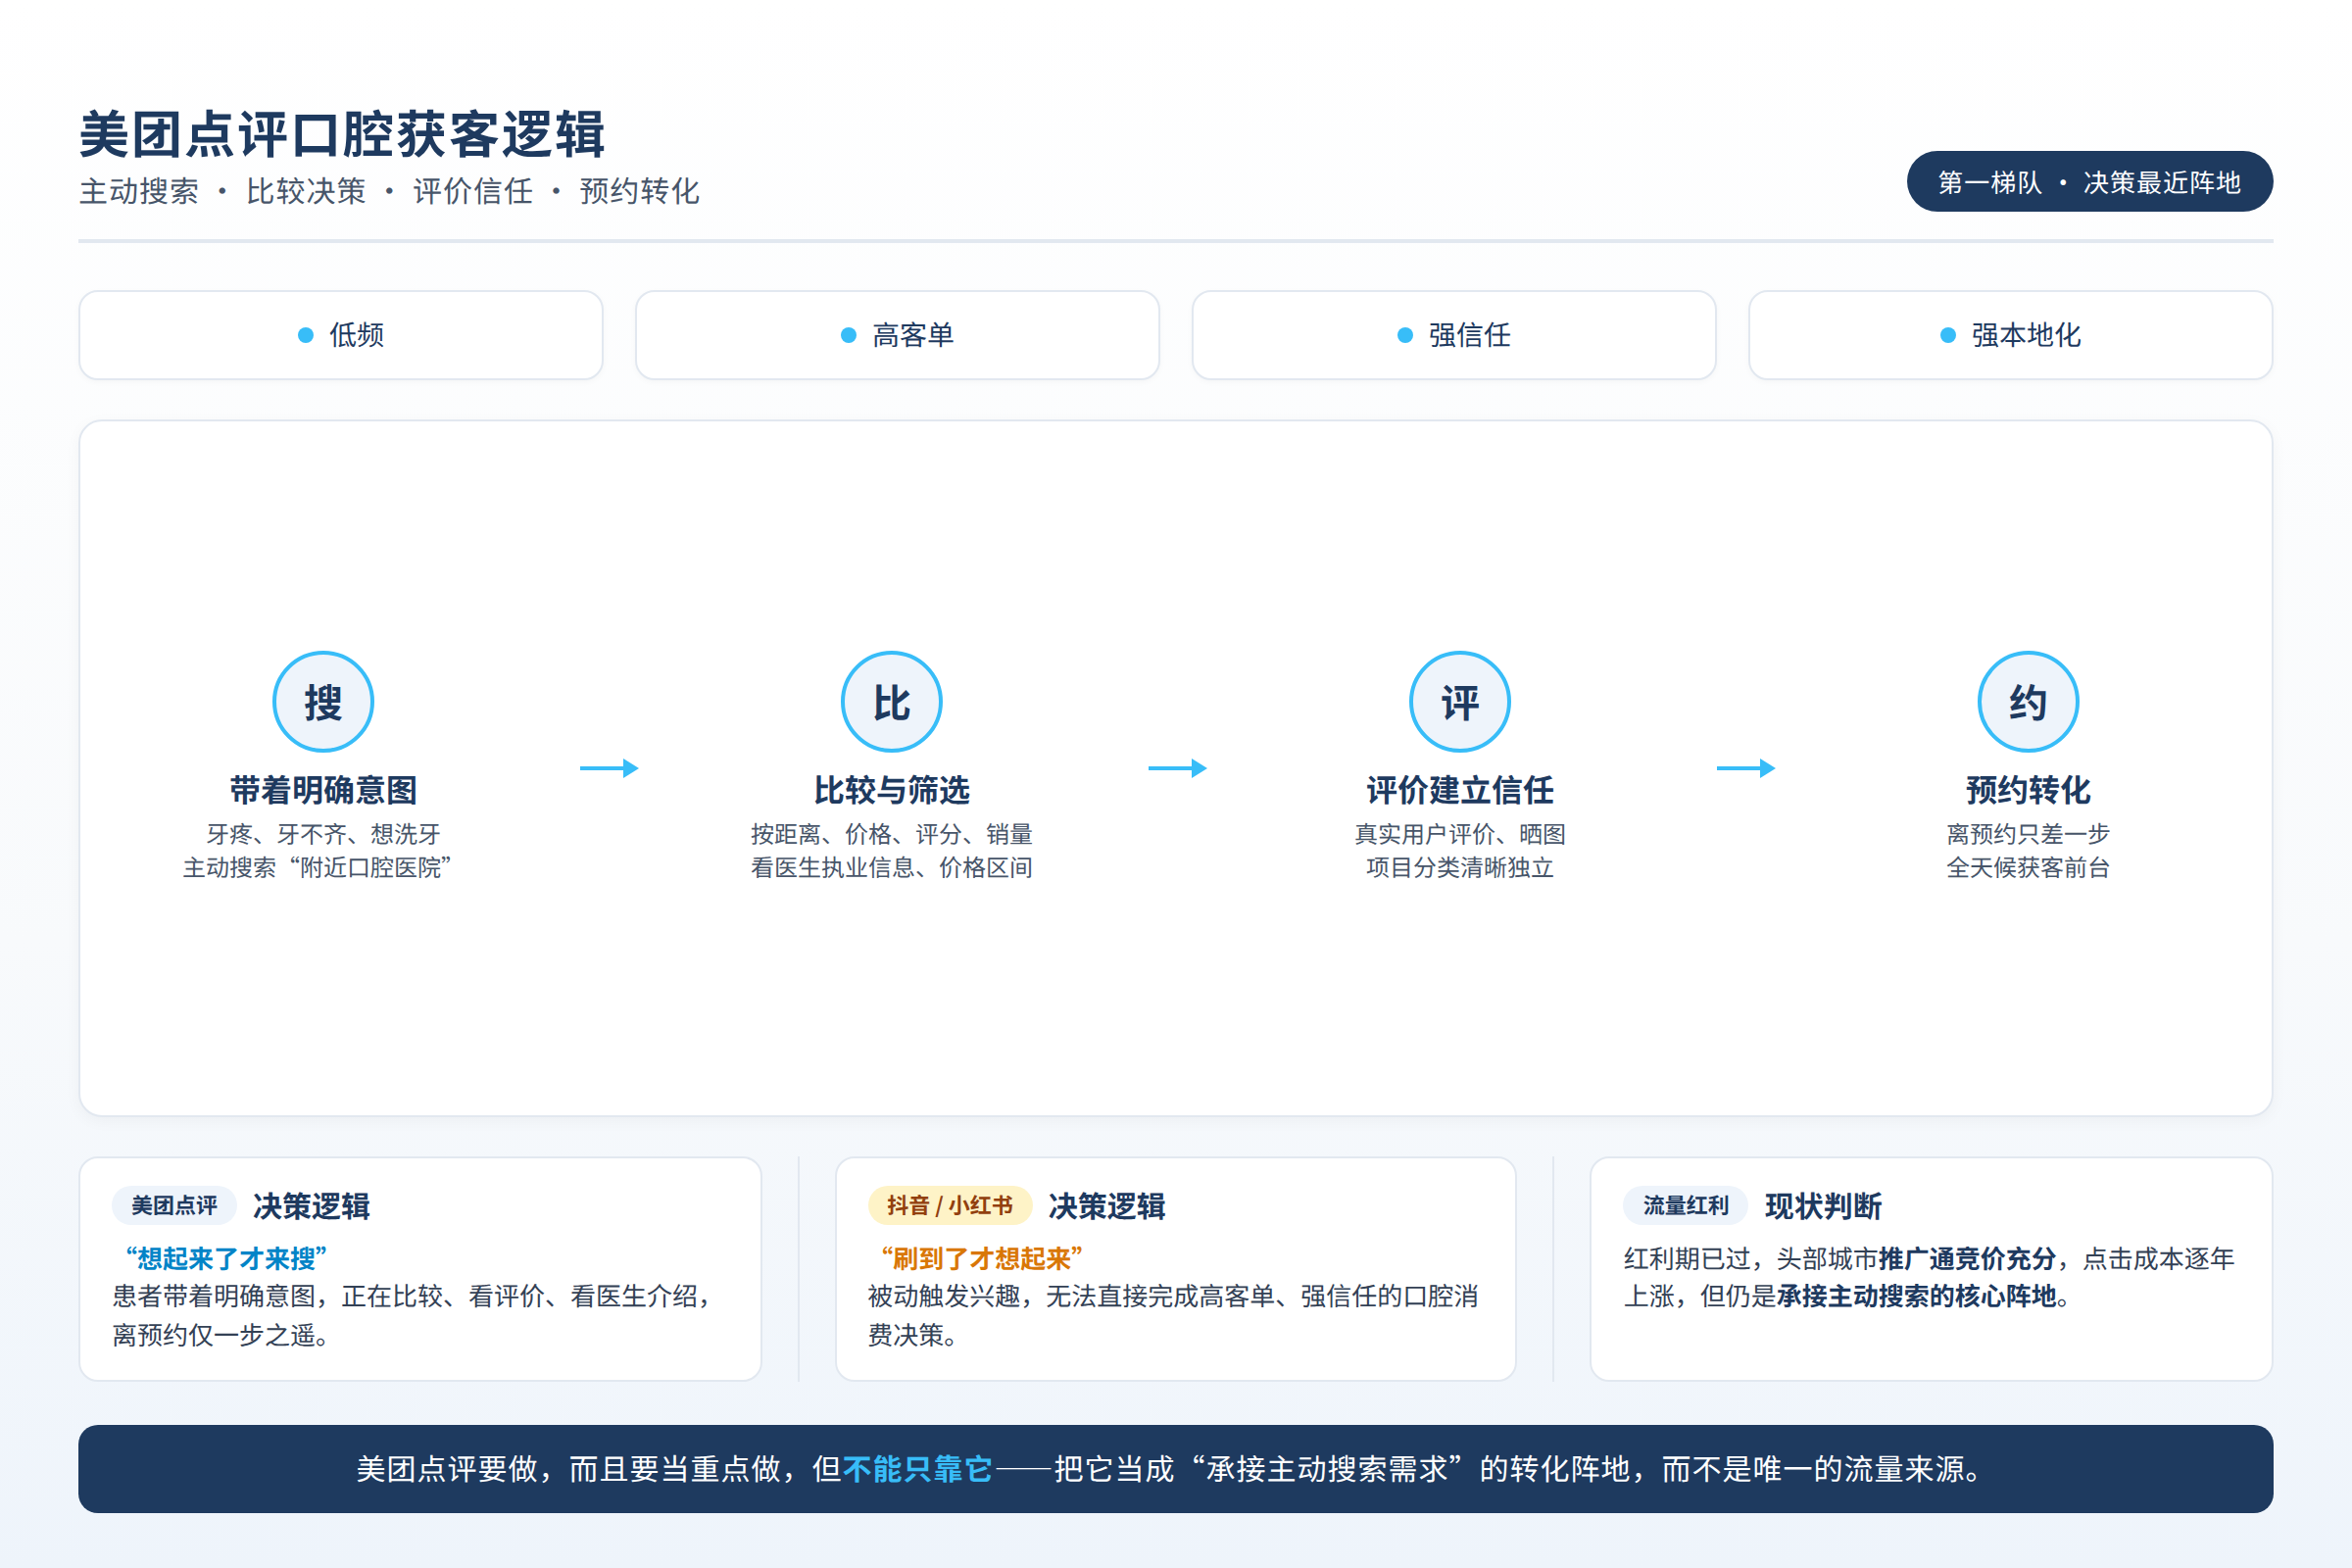Click heading 现状判断
The image size is (2352, 1568).
click(x=1823, y=1206)
